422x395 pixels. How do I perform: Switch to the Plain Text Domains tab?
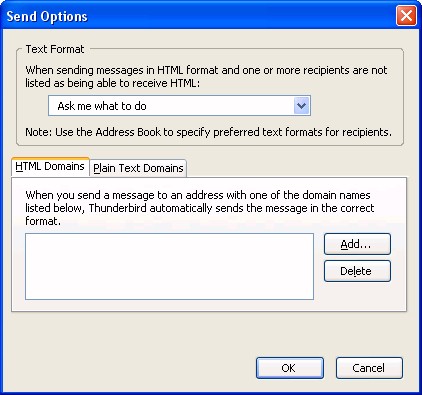[x=138, y=168]
